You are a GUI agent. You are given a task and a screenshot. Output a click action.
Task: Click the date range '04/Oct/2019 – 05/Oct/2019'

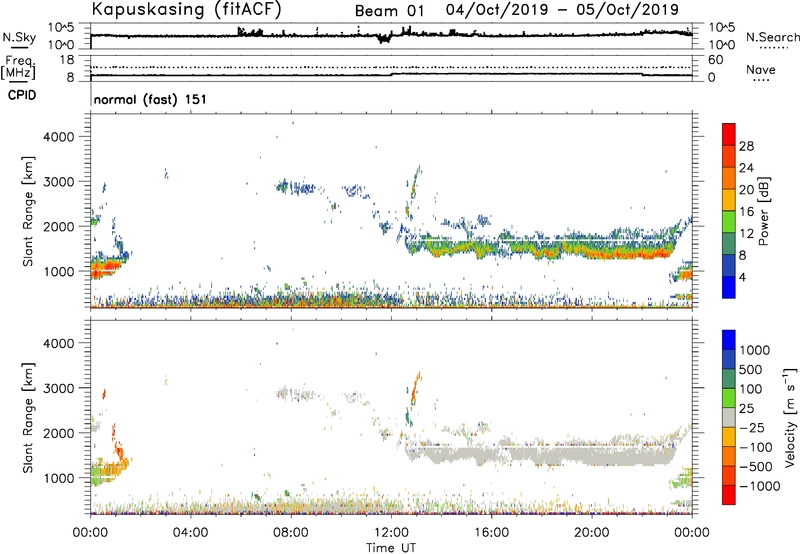[x=562, y=10]
